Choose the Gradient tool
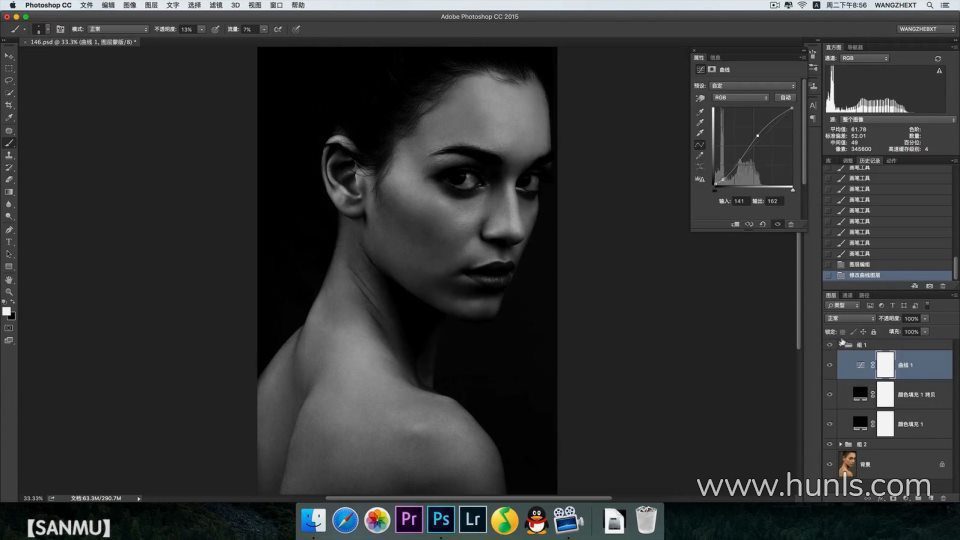 (x=9, y=192)
